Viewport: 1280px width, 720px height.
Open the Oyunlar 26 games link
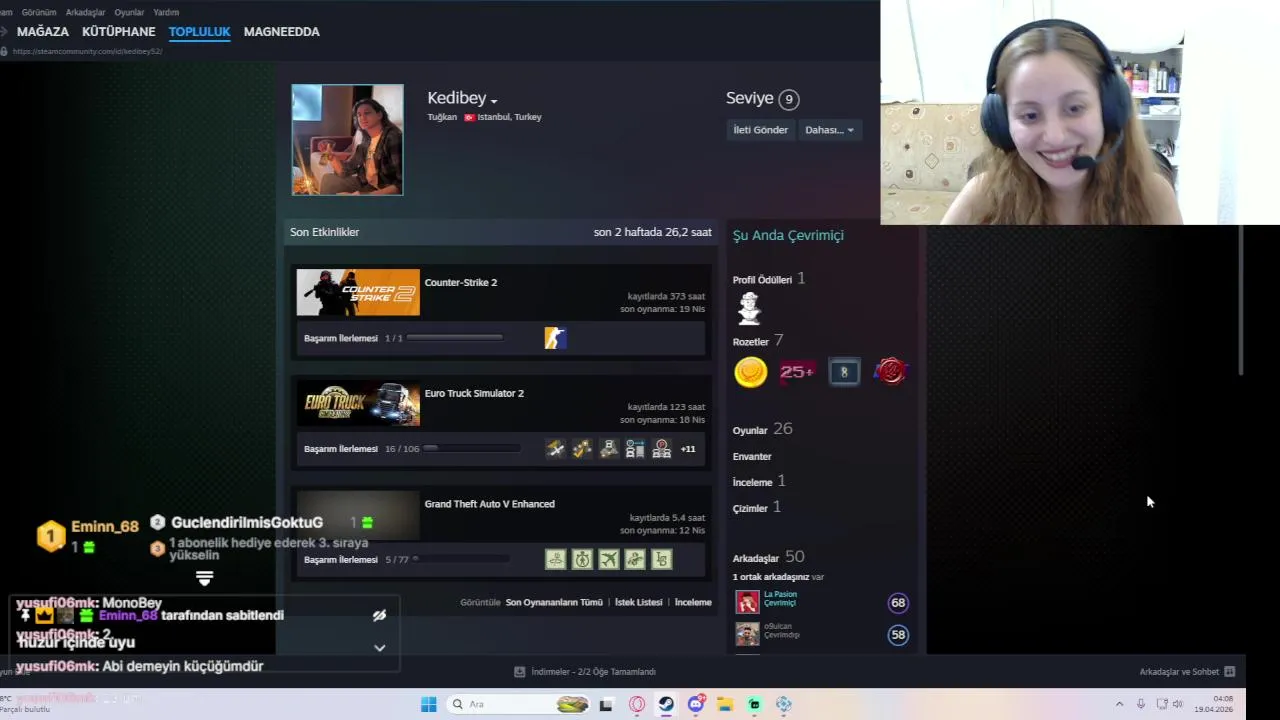click(x=762, y=429)
